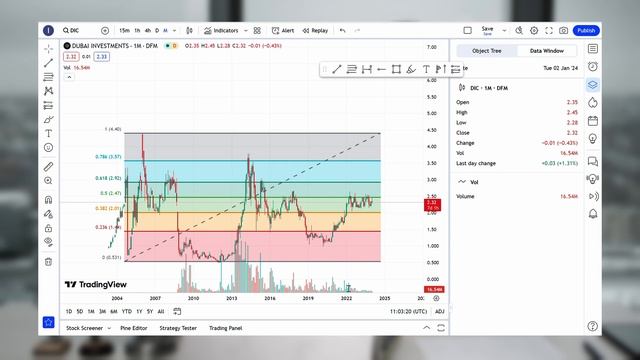This screenshot has height=360, width=640.
Task: Open indicator templates grid icon
Action: (x=257, y=31)
